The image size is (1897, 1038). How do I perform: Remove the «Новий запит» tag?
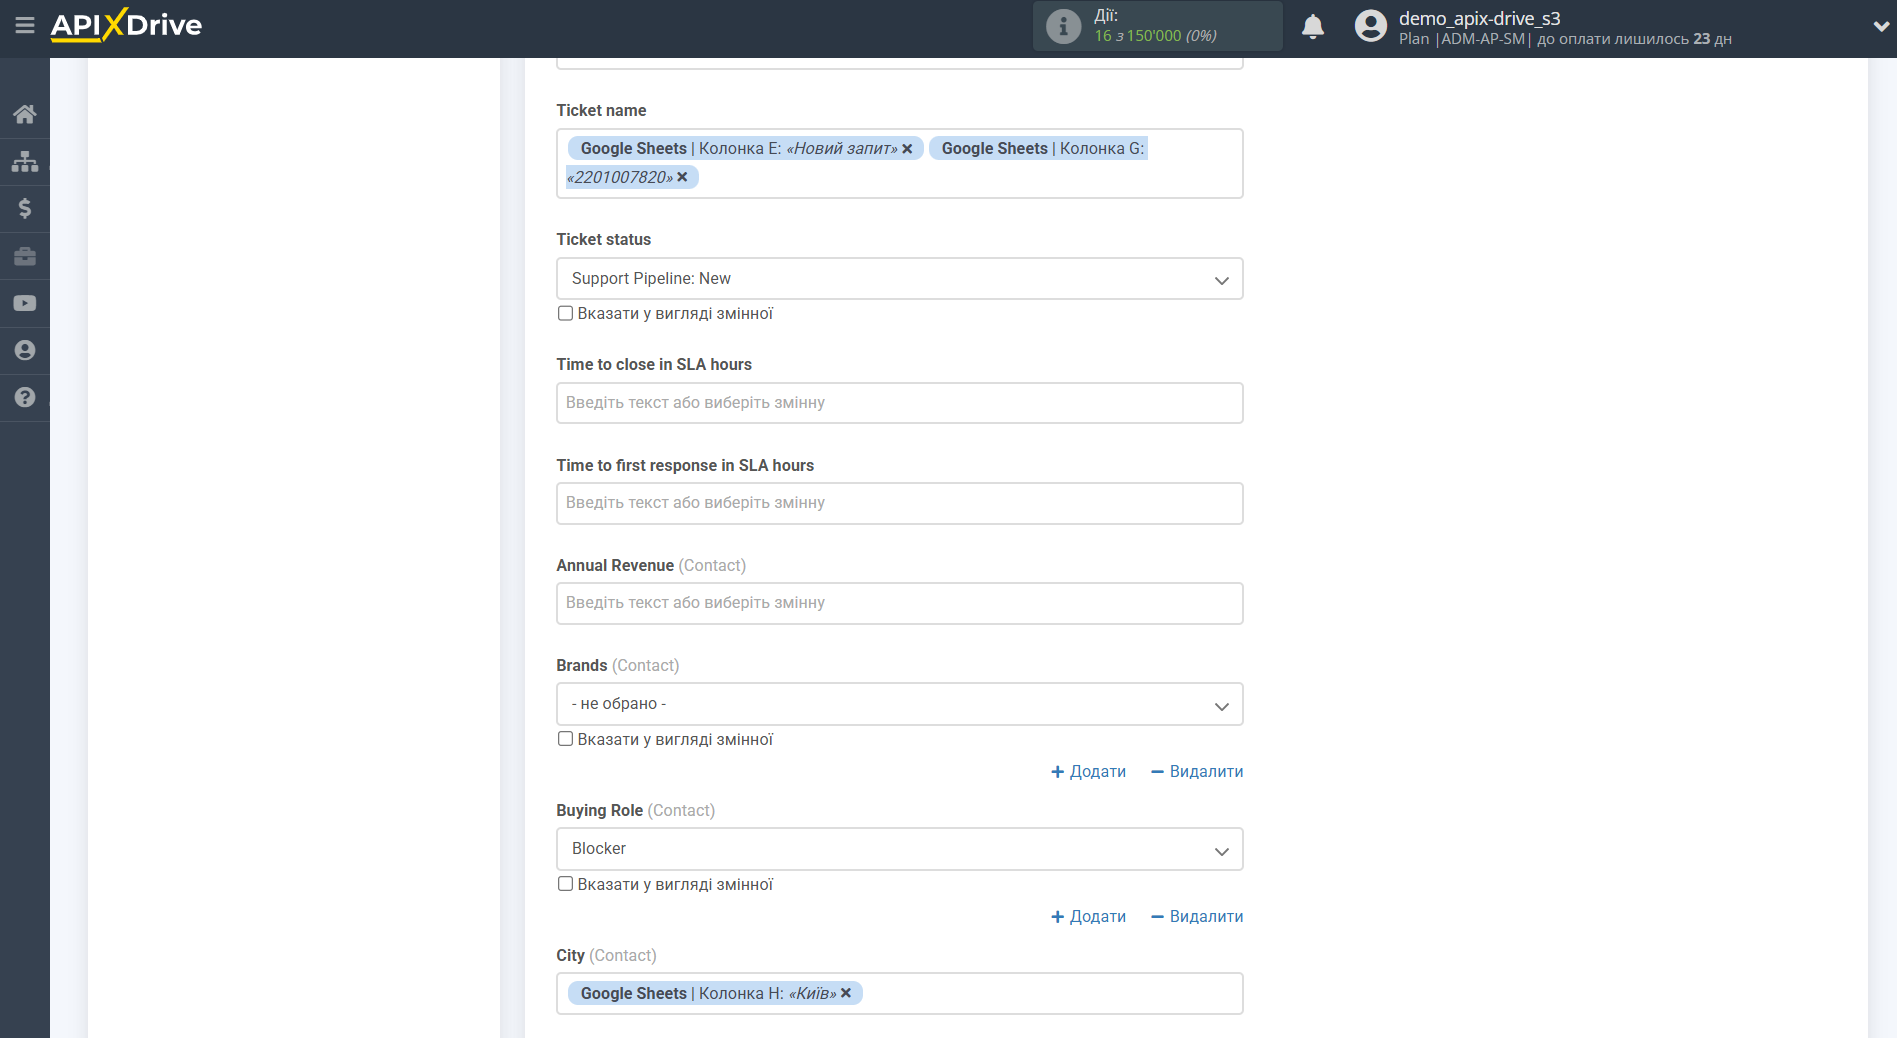907,149
